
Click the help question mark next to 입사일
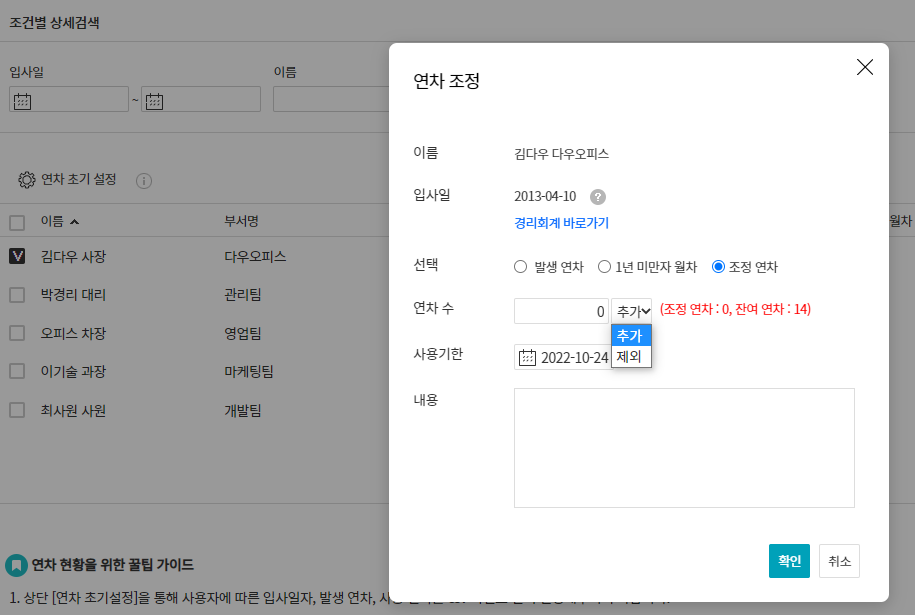tap(598, 197)
